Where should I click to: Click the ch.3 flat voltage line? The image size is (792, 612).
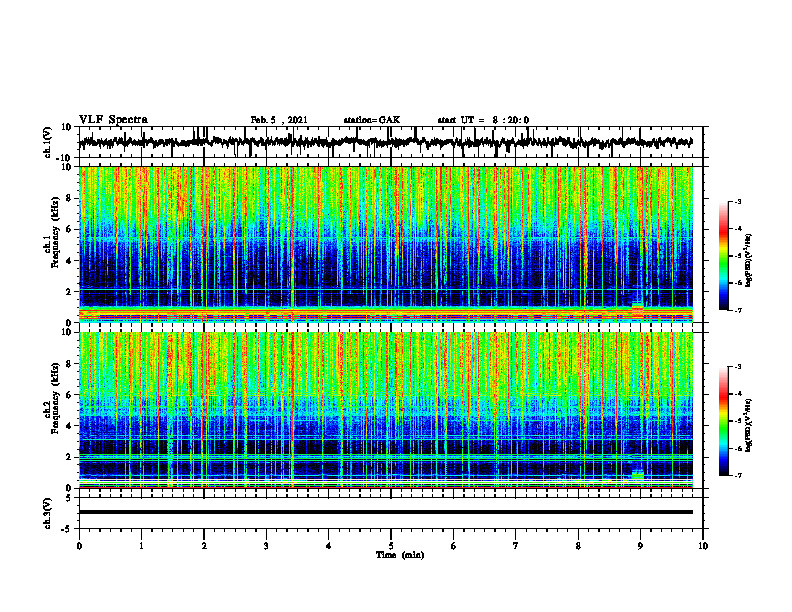click(x=386, y=512)
